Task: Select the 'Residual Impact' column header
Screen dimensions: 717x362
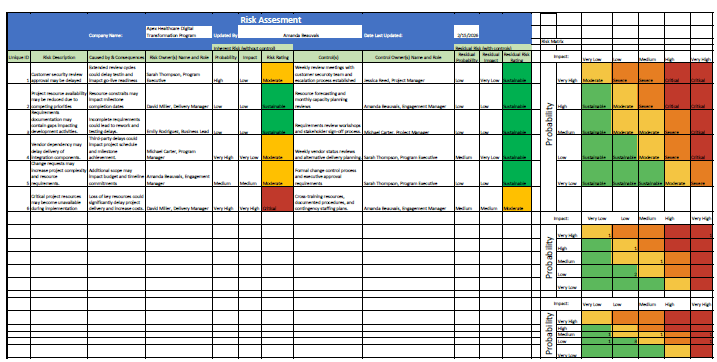Action: [491, 57]
